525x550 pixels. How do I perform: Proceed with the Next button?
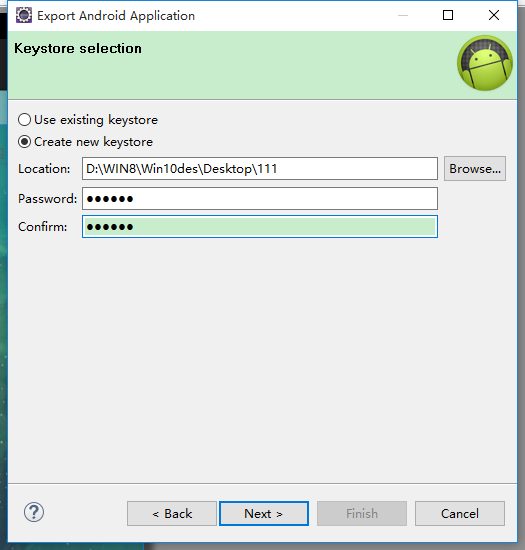click(x=264, y=514)
